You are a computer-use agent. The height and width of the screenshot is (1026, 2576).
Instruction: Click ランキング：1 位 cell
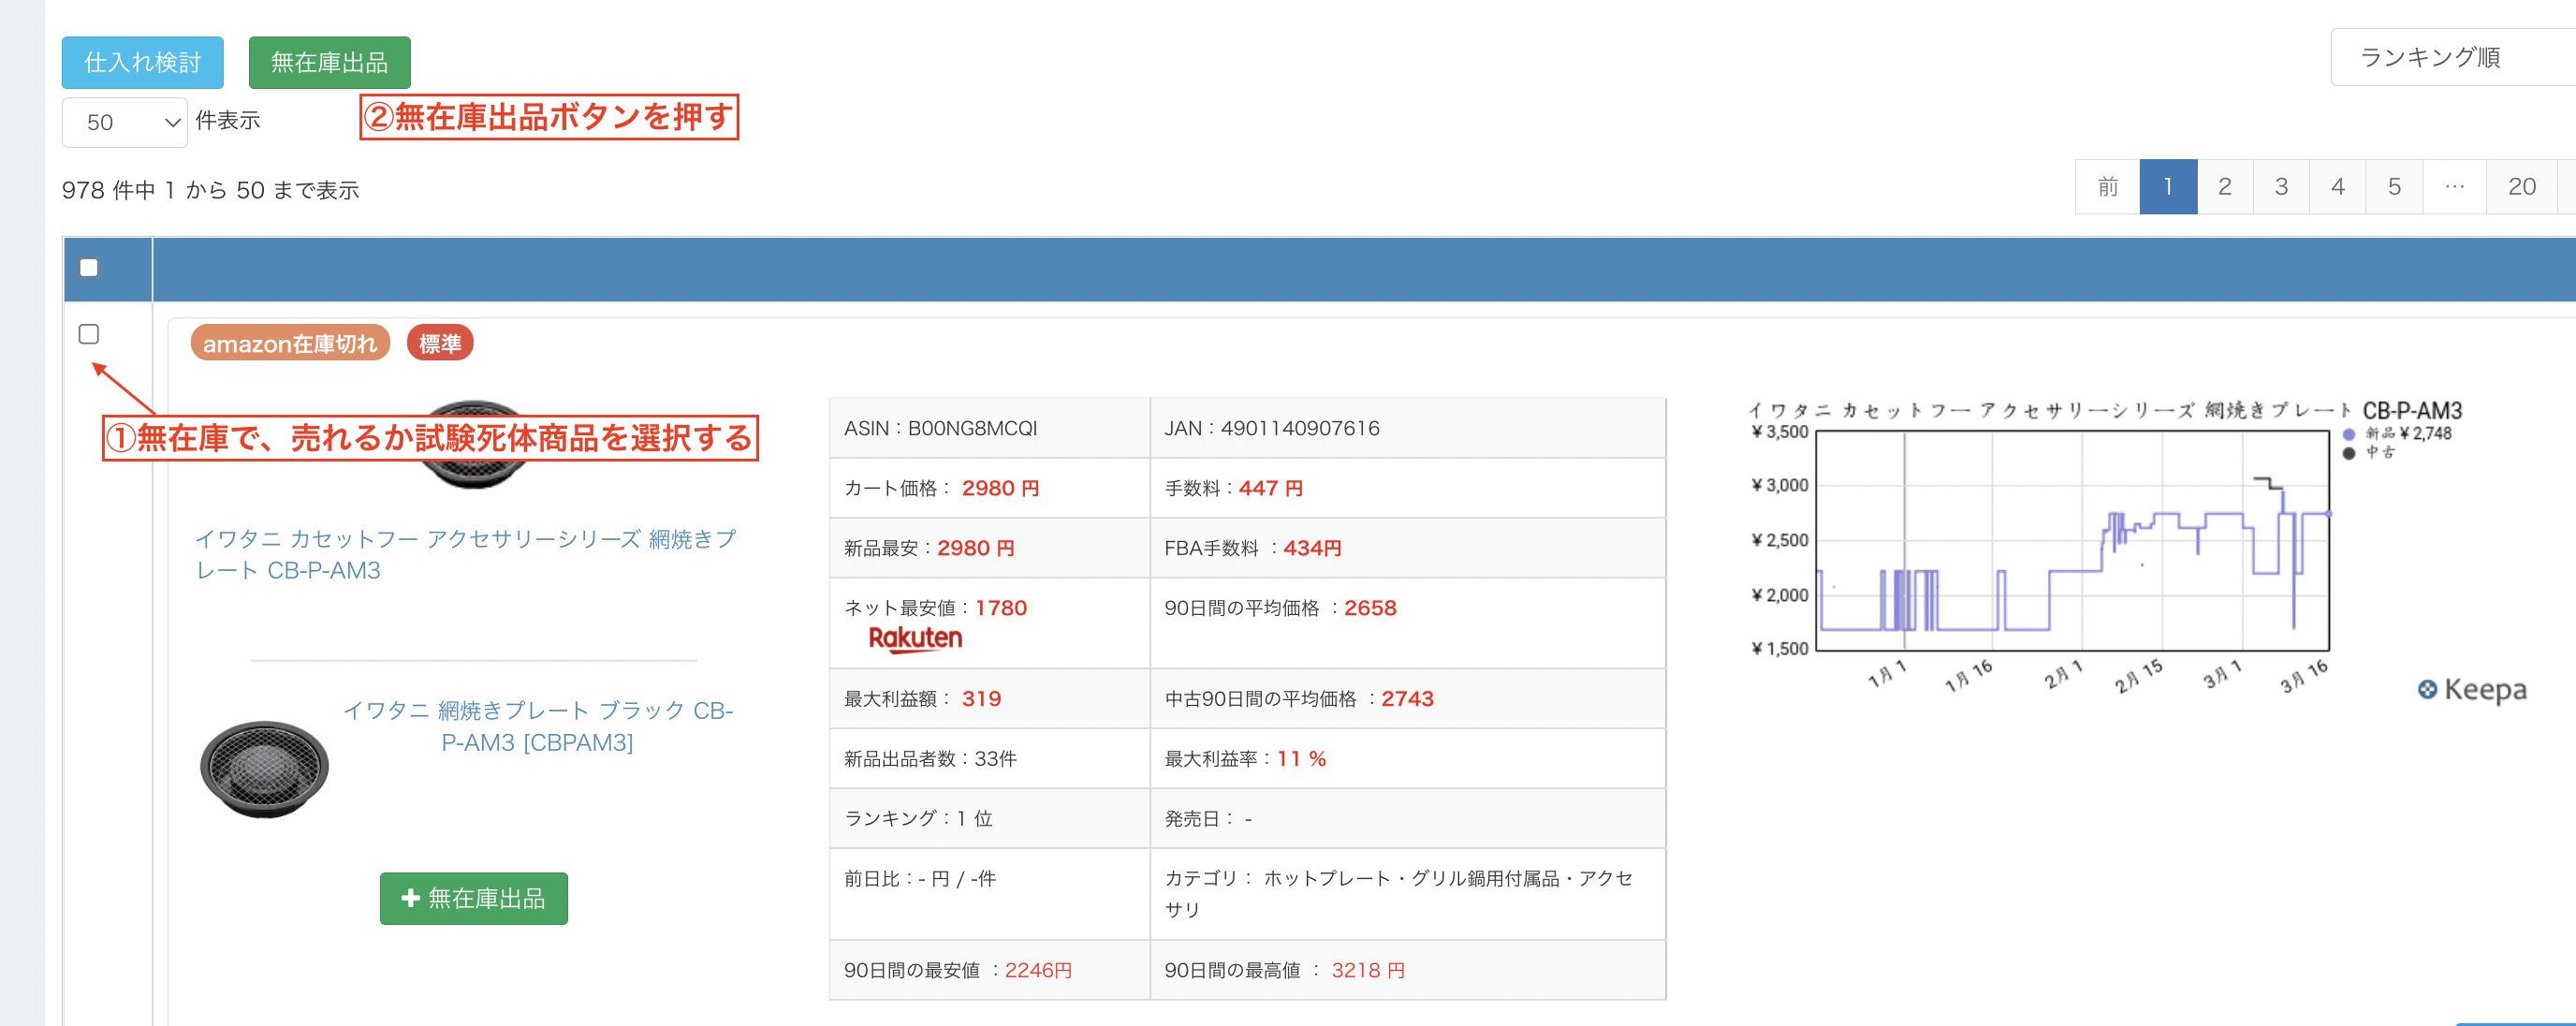point(989,818)
